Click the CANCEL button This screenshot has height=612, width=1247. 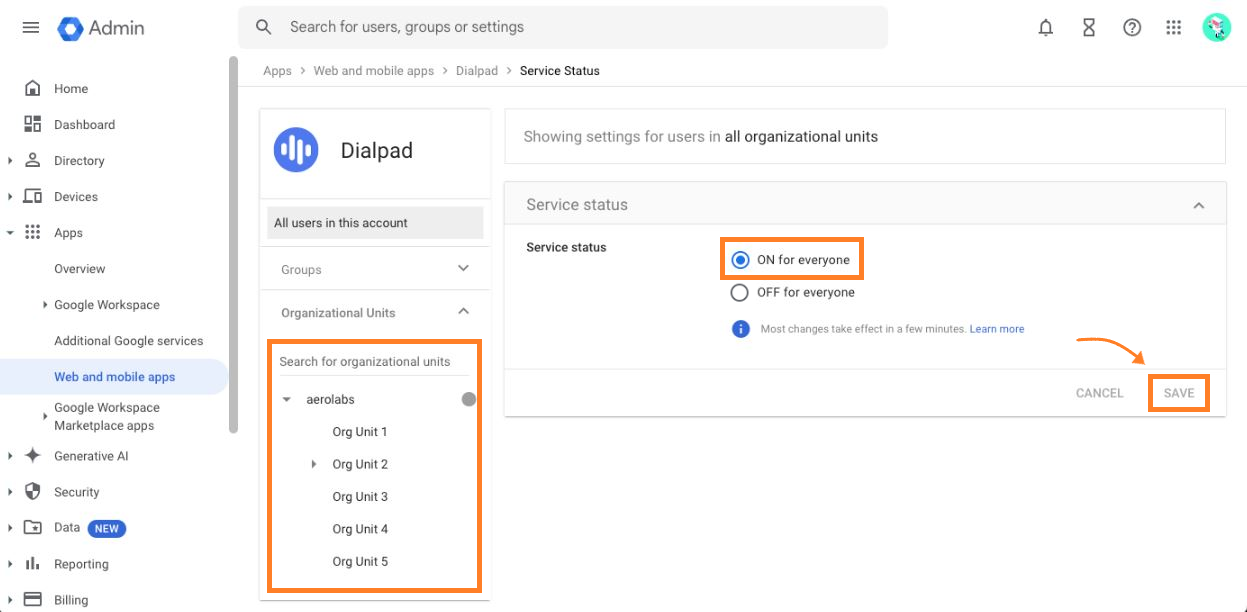(x=1100, y=393)
